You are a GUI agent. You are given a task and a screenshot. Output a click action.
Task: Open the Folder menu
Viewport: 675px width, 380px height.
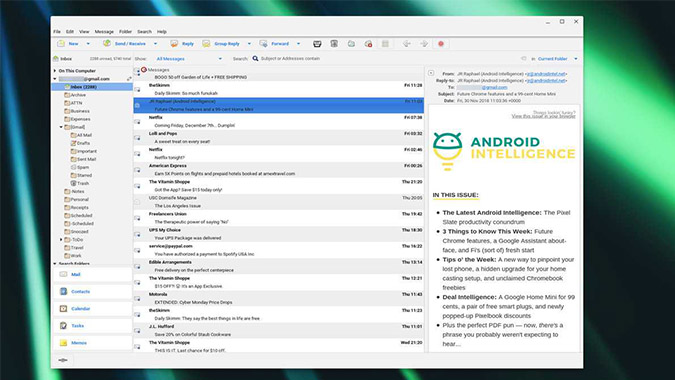[125, 31]
